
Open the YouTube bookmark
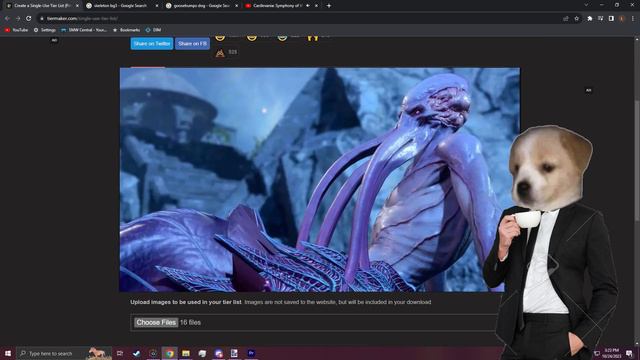click(16, 30)
